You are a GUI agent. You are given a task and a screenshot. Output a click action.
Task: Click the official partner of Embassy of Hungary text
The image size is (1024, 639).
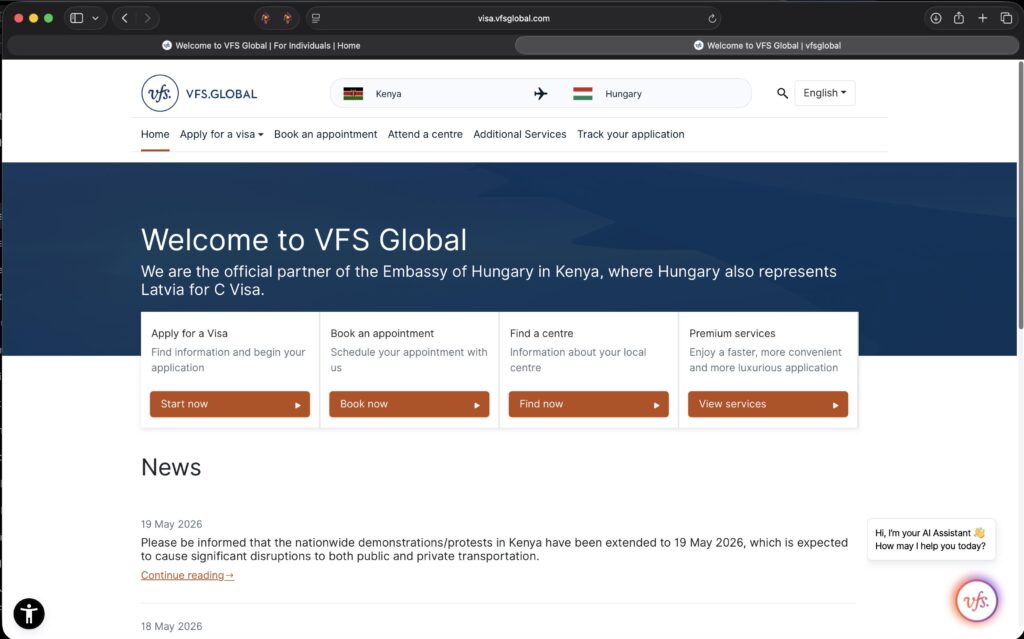[488, 280]
